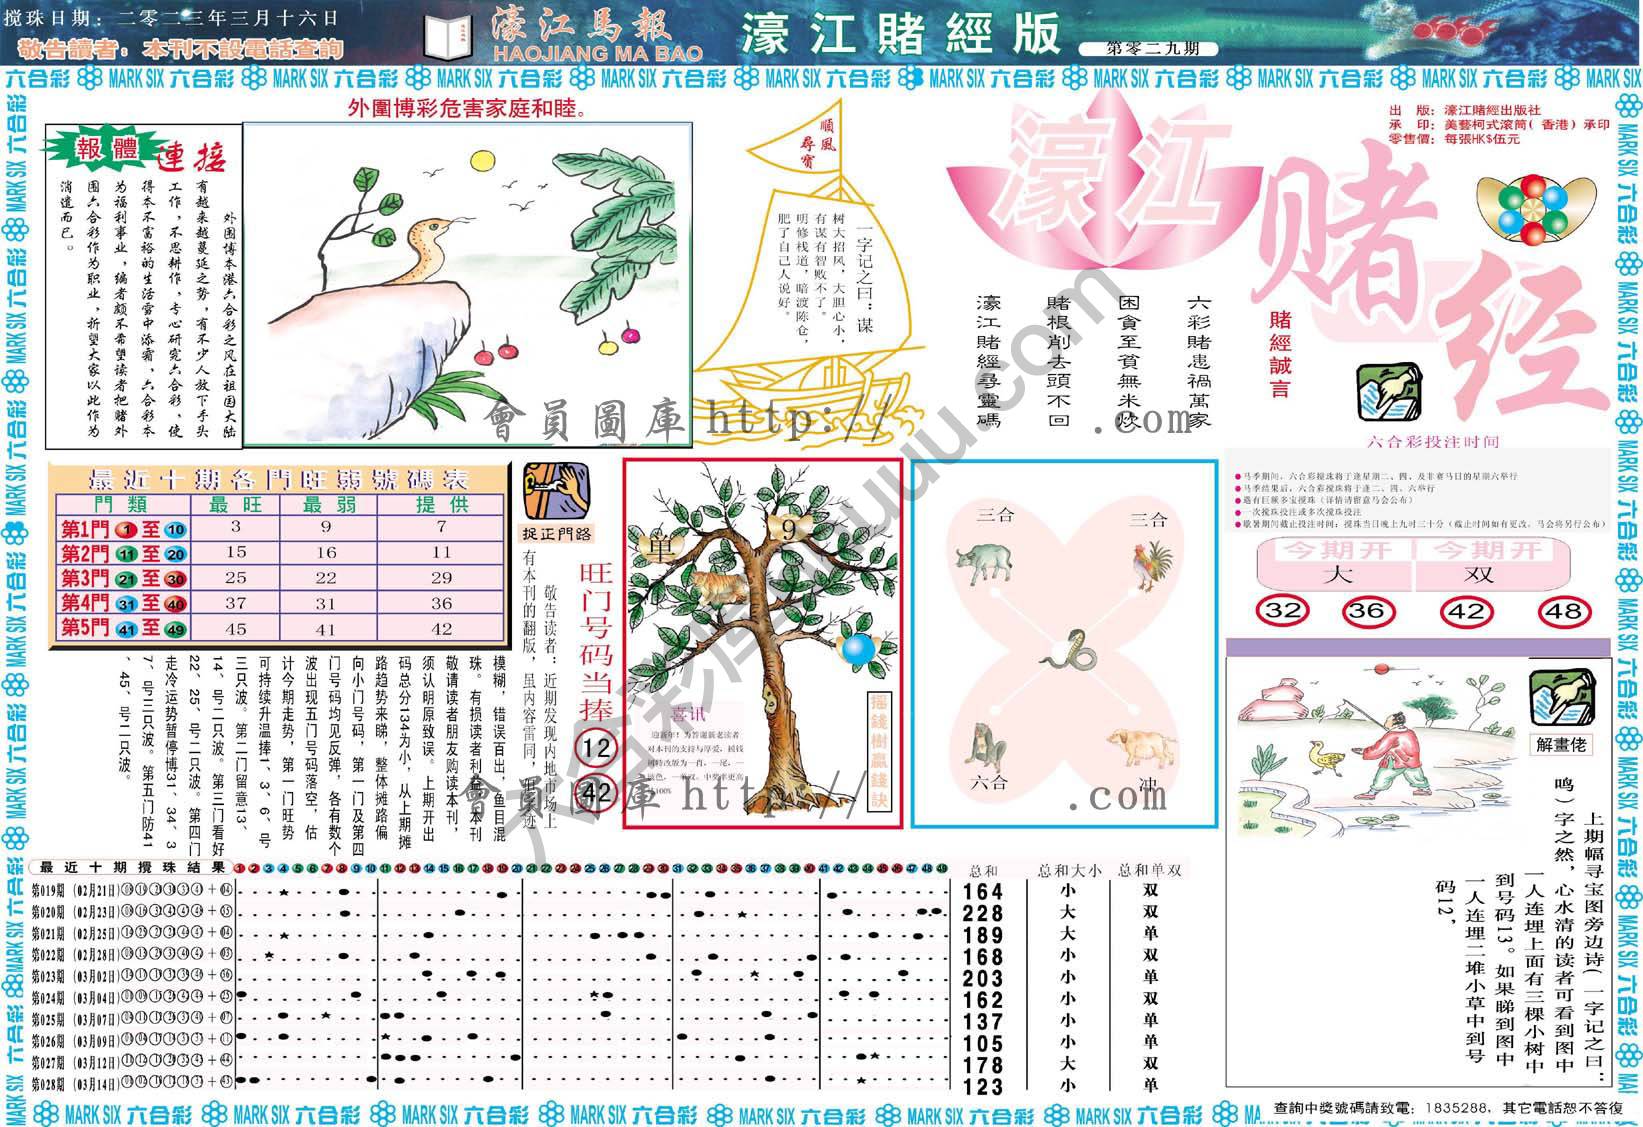This screenshot has width=1643, height=1127.
Task: Click the 查詢中獎號碼請致電 1835288 line
Action: 1449,1108
